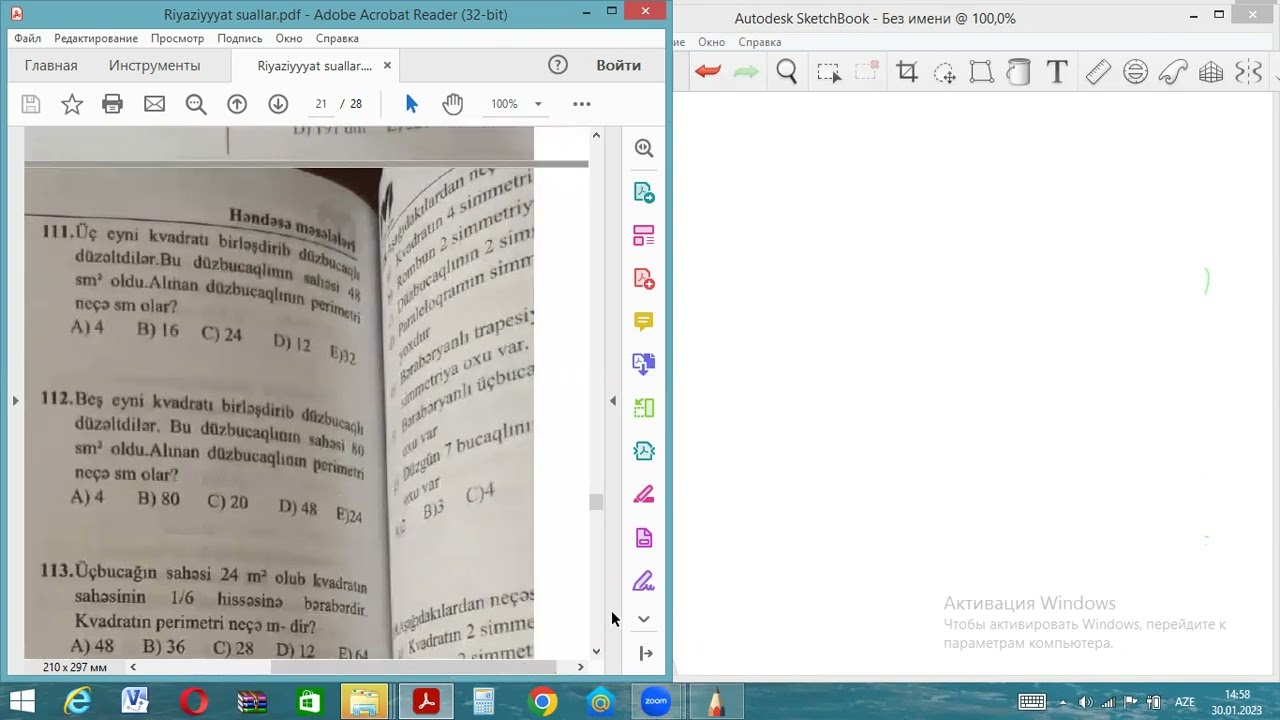Open the three-dots more tools menu
Image resolution: width=1280 pixels, height=720 pixels.
coord(582,104)
